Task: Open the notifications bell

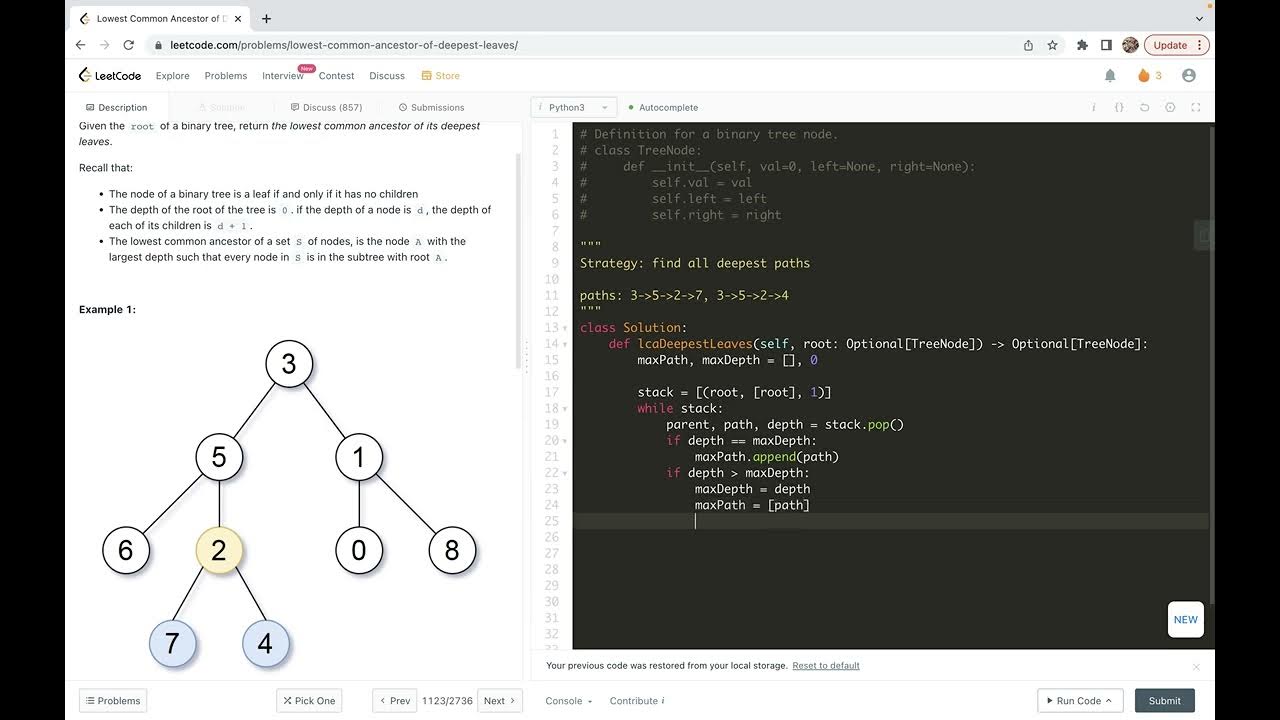Action: point(1110,75)
